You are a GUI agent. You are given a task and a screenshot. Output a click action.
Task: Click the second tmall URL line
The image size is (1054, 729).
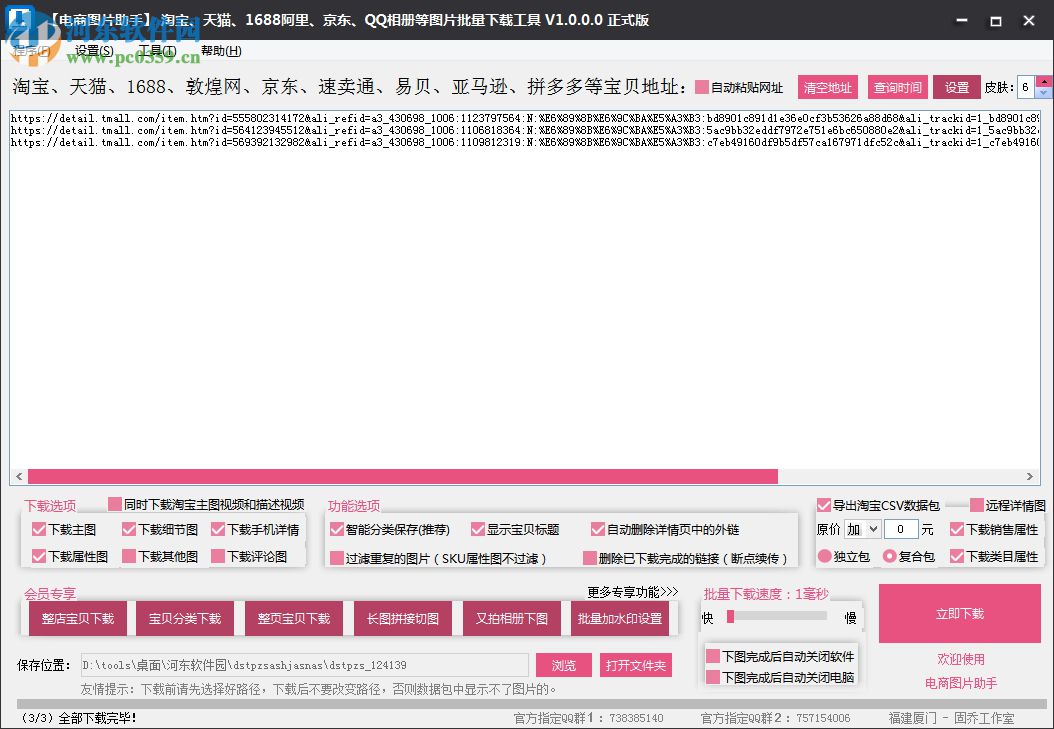[x=525, y=130]
